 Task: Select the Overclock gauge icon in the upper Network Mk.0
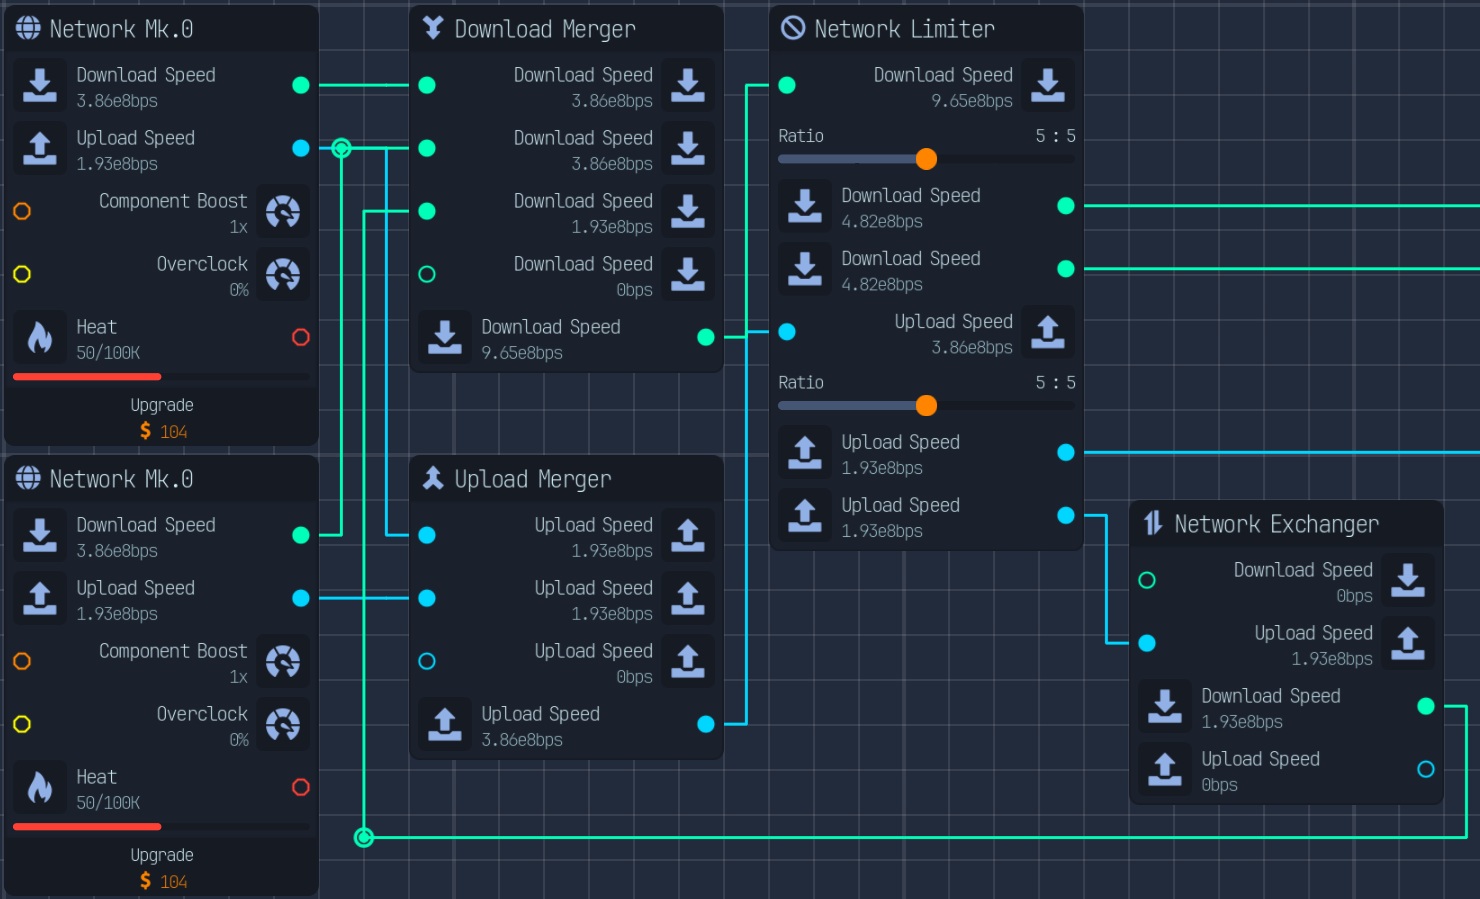(283, 274)
